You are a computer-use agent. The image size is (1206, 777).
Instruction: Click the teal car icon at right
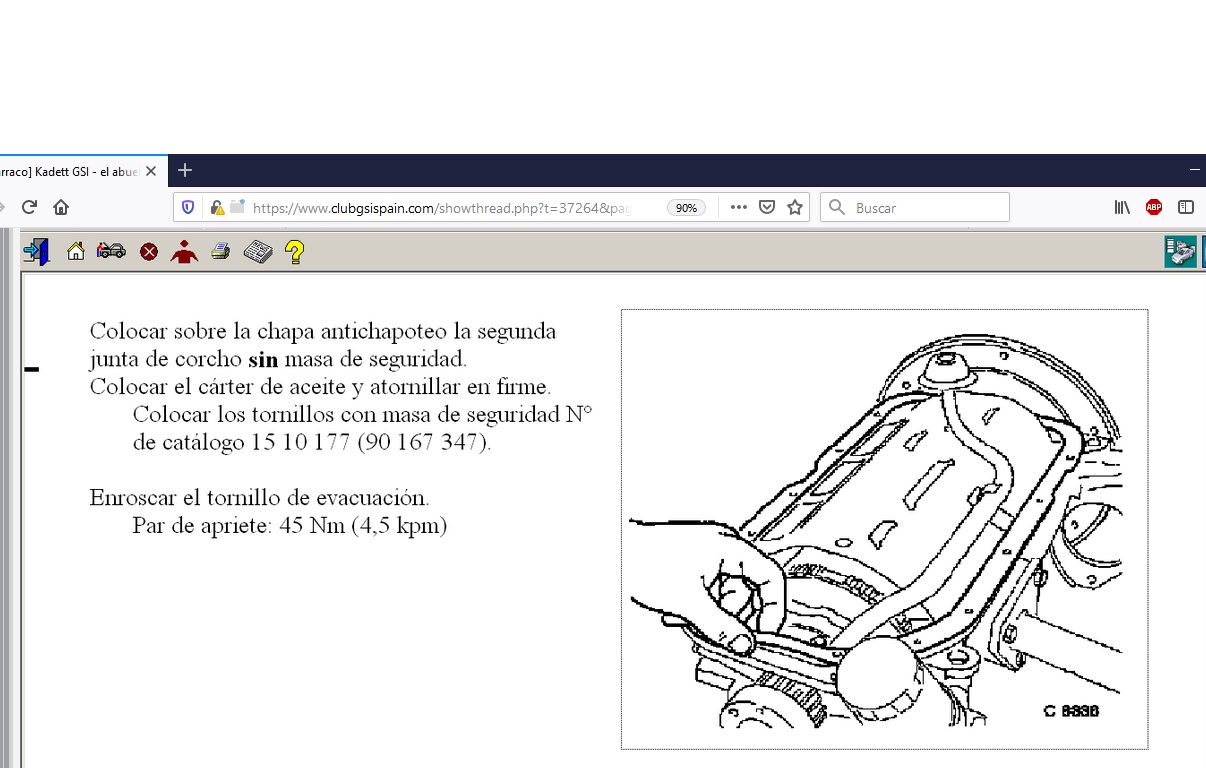(x=1180, y=252)
